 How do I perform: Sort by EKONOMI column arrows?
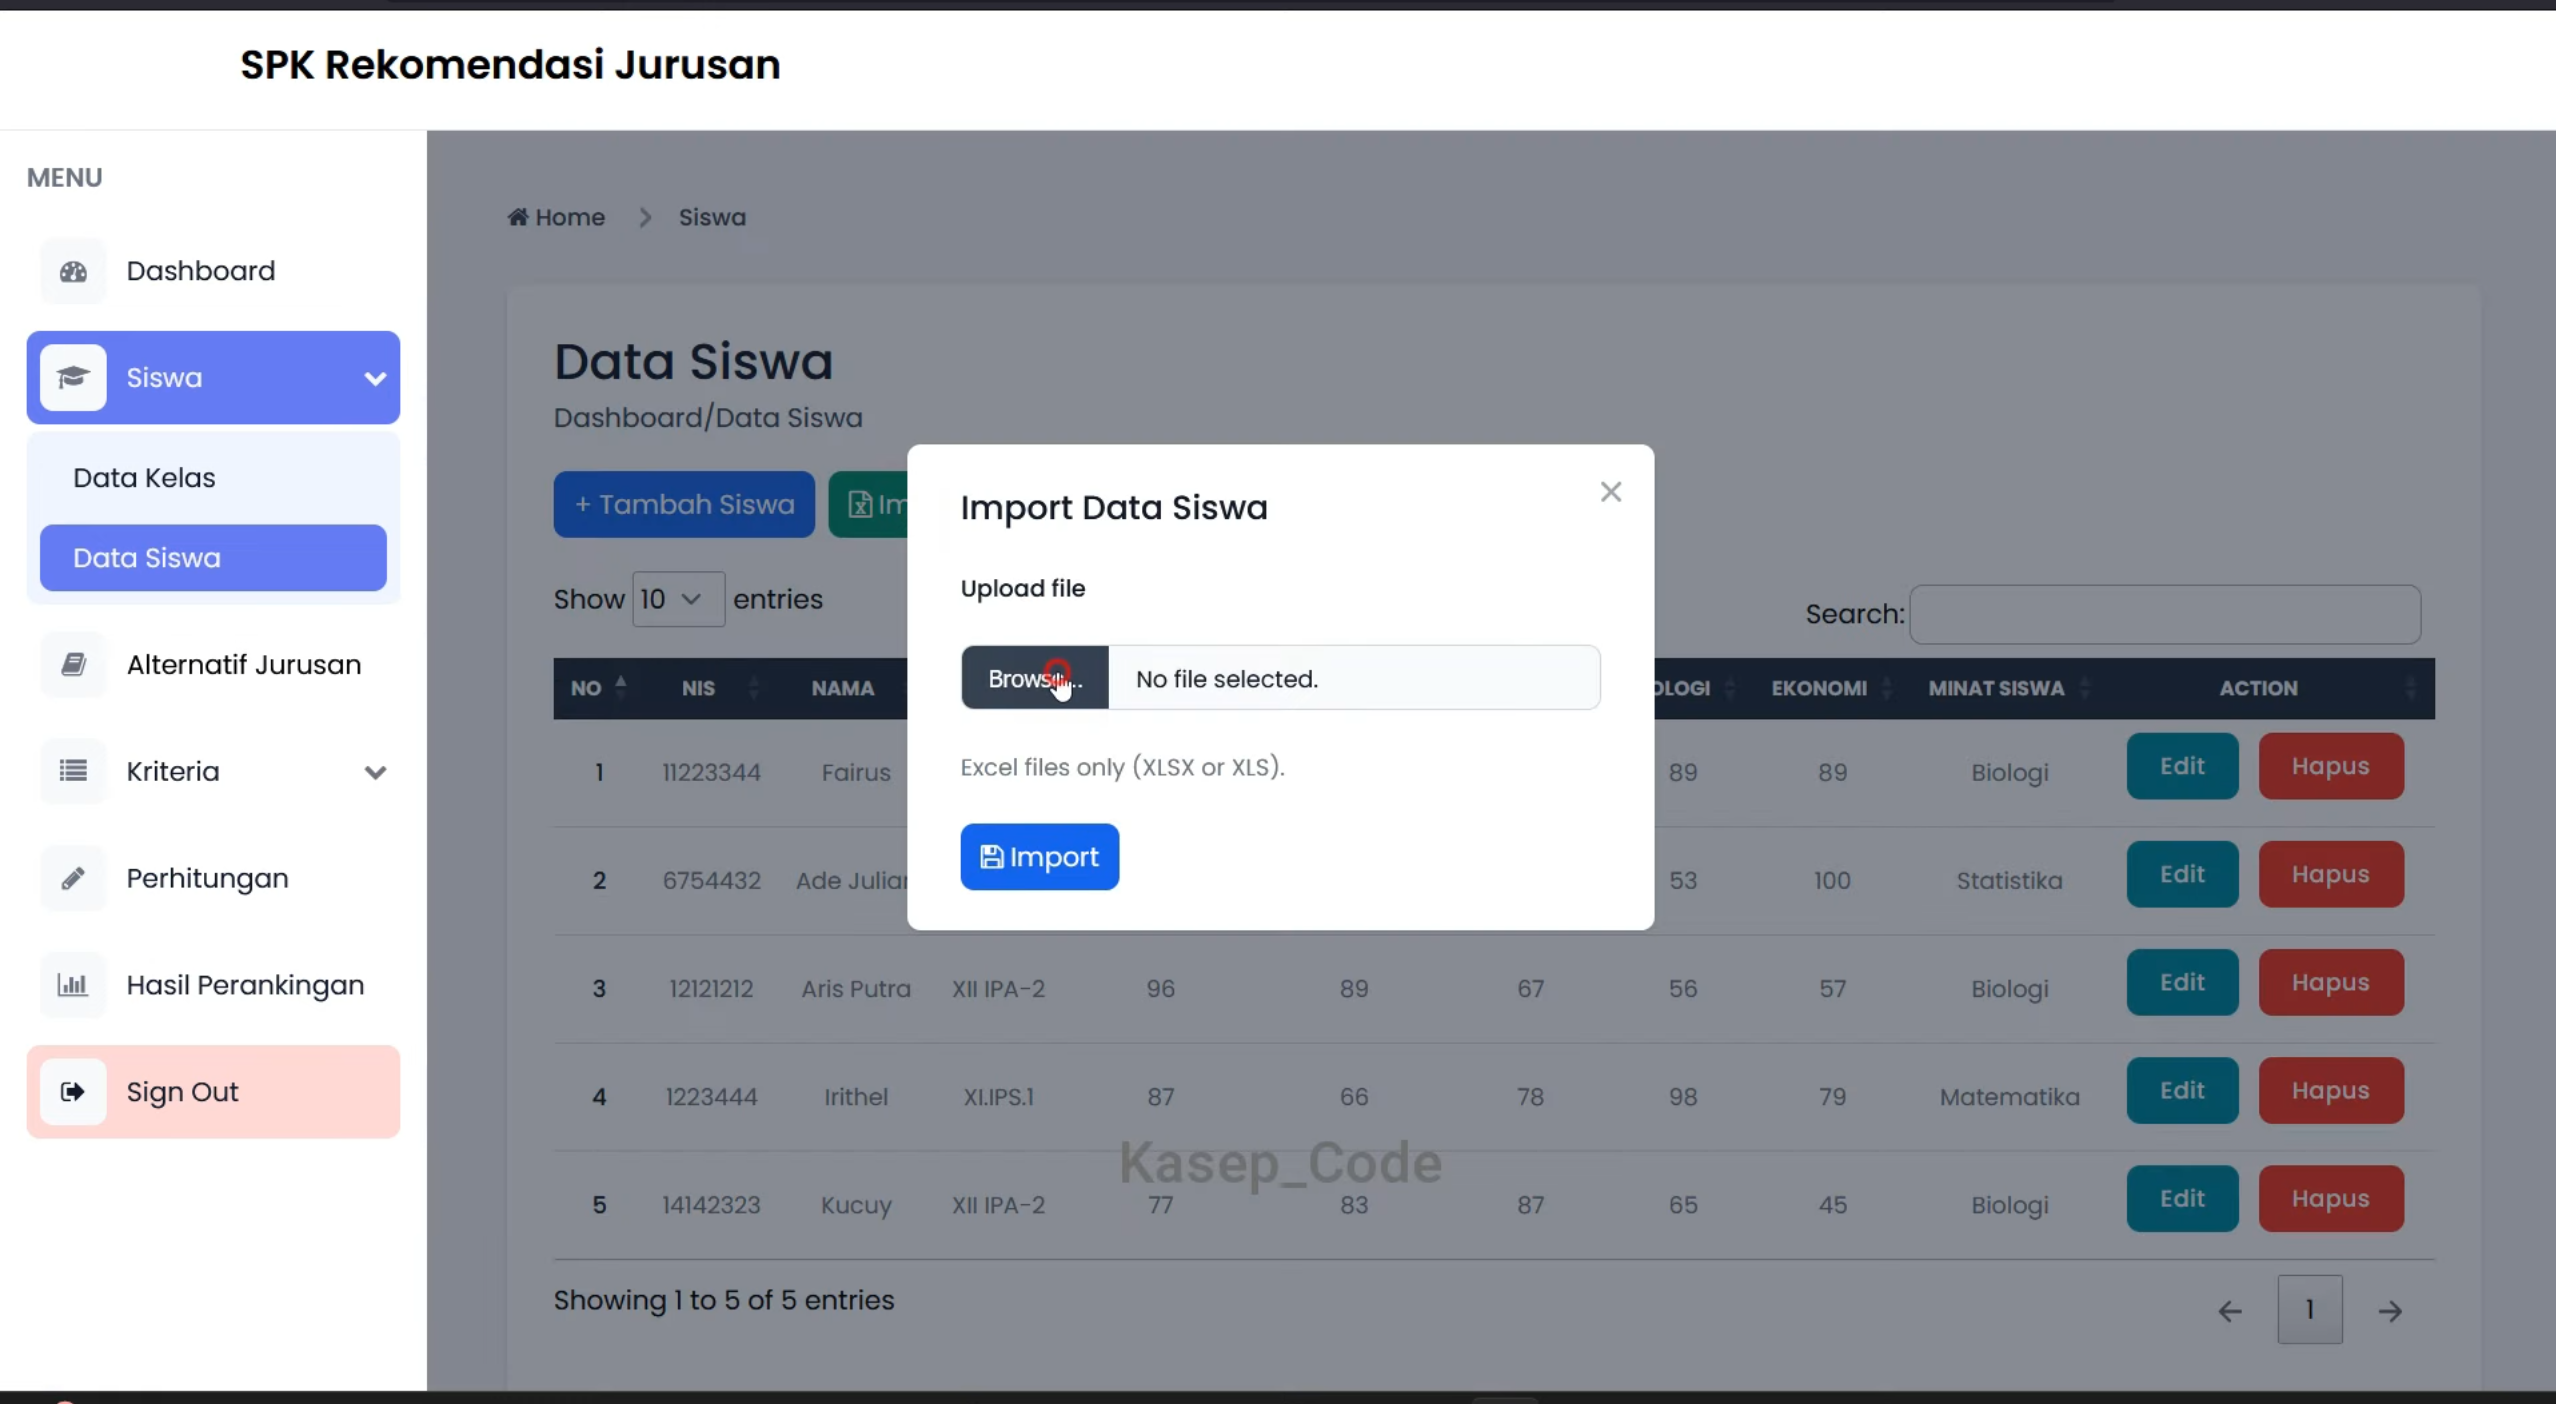pos(1886,688)
